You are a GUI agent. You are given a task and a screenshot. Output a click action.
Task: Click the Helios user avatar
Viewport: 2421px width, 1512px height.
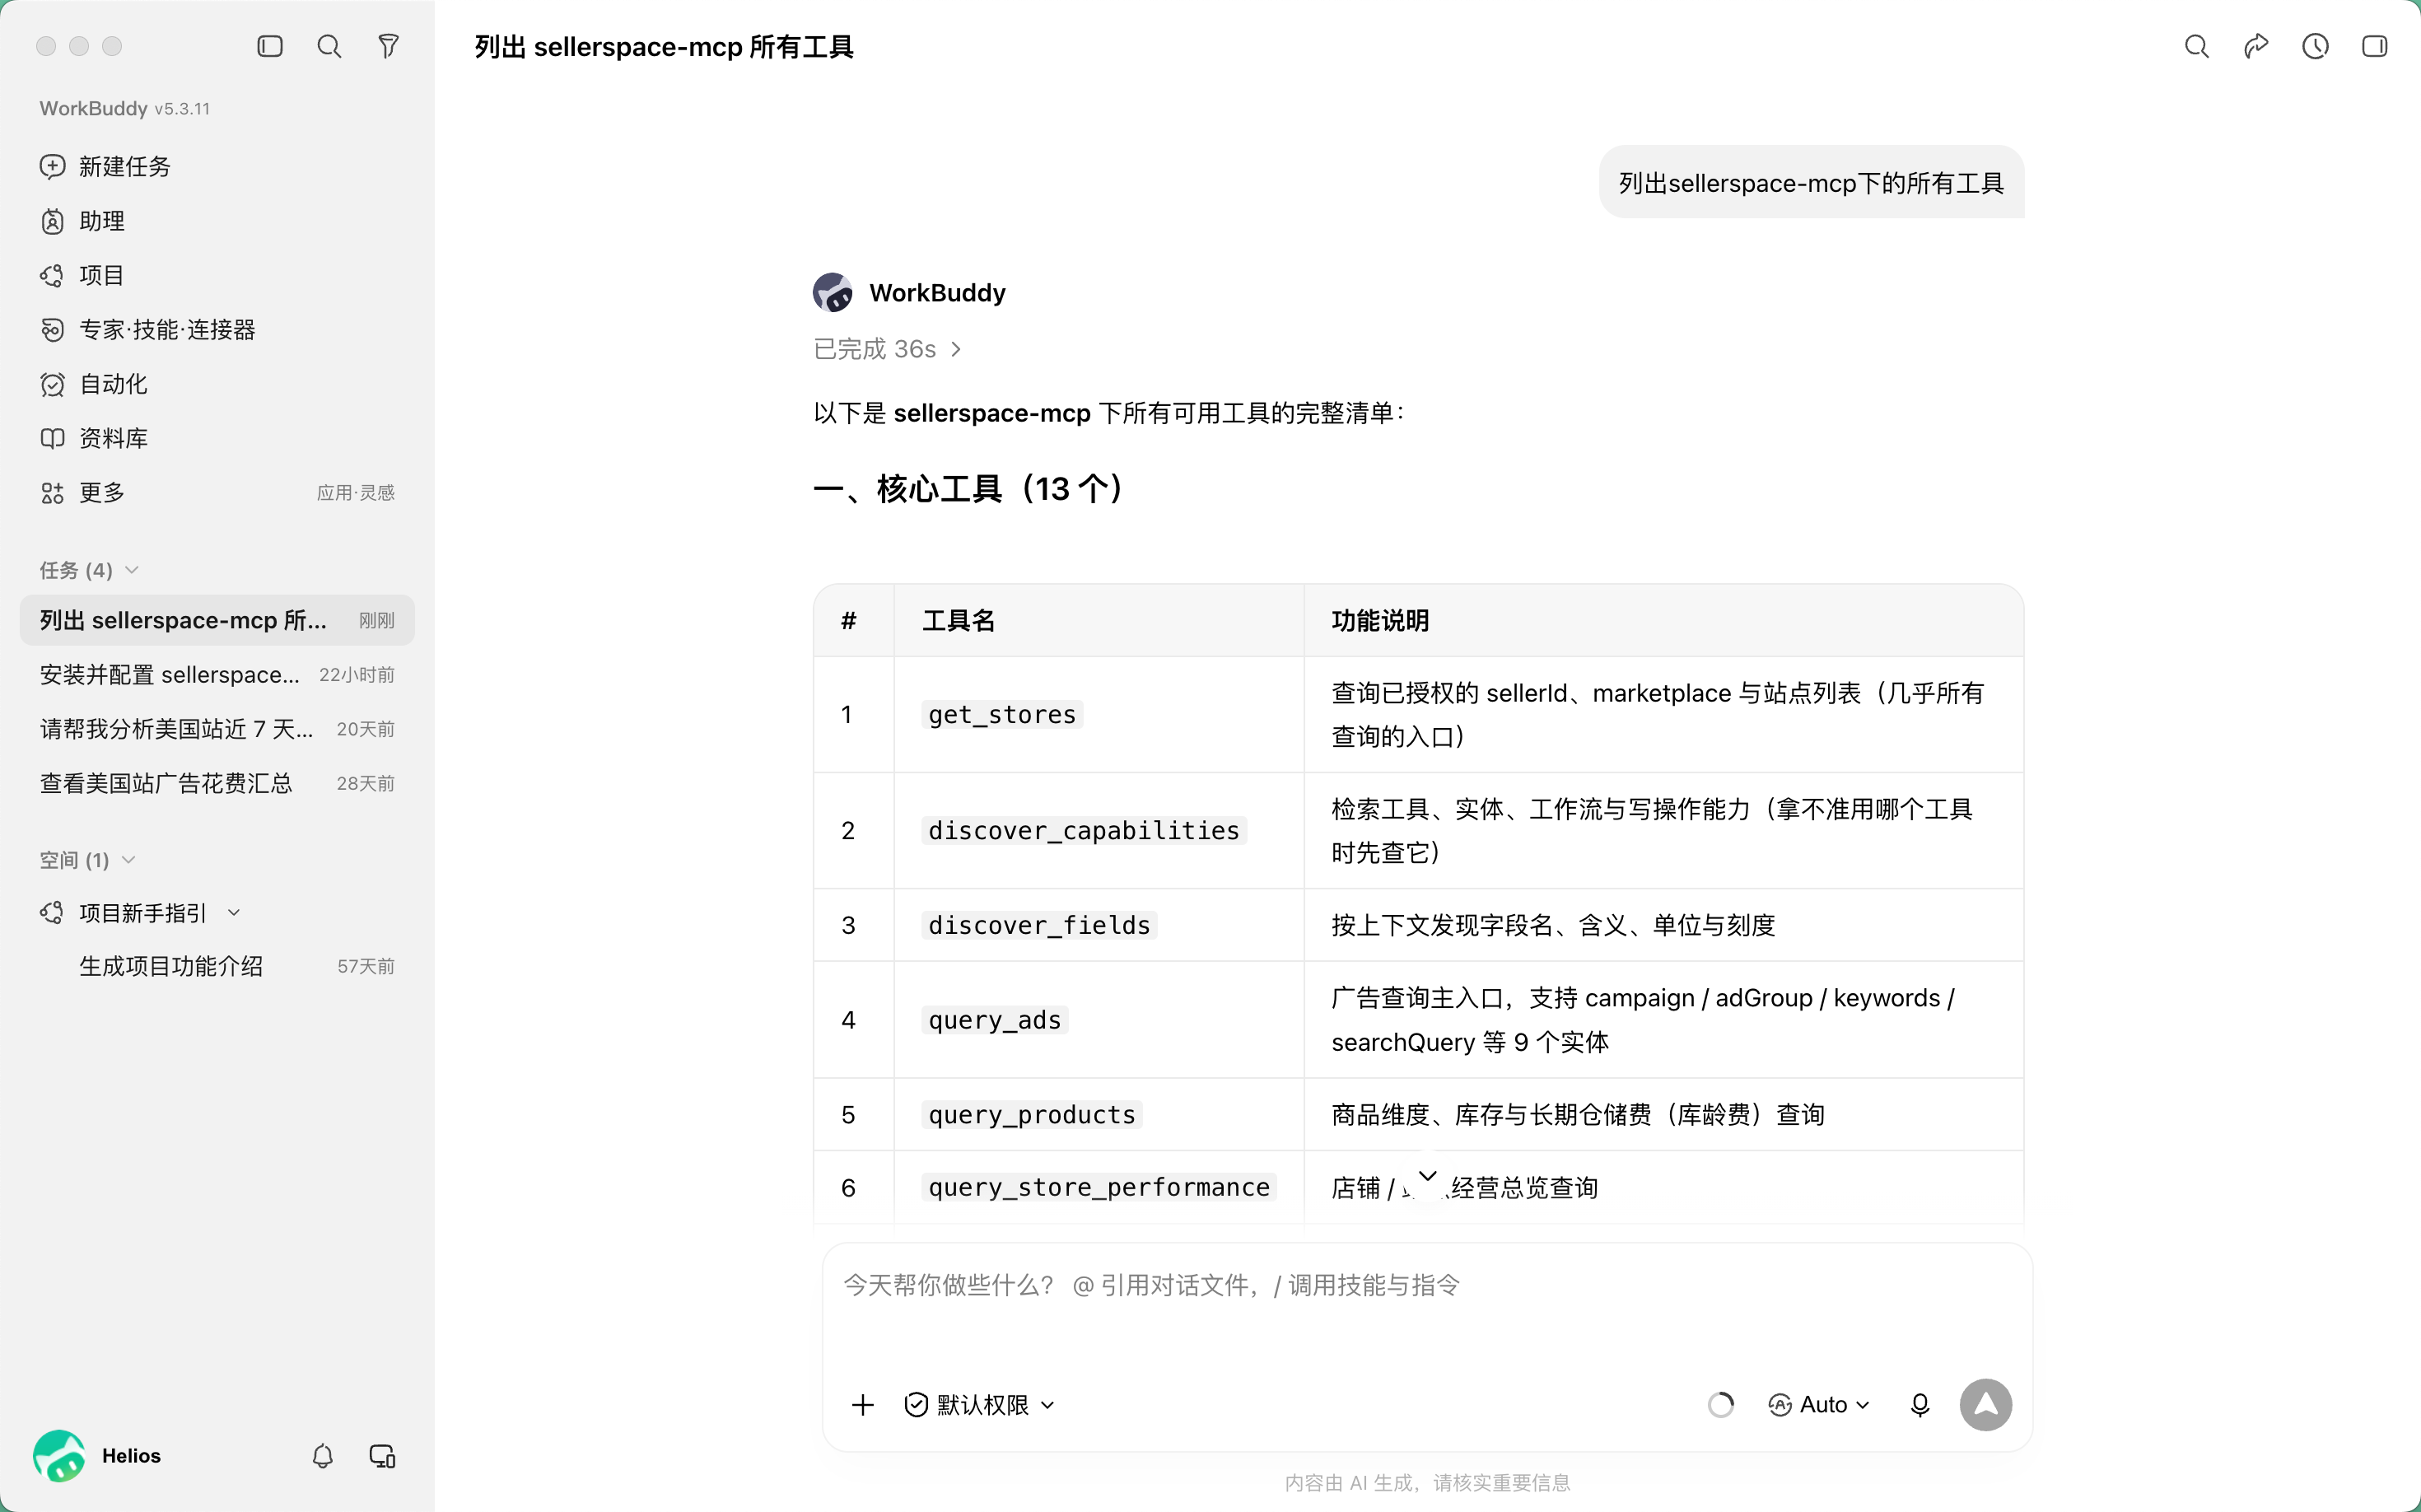[x=59, y=1455]
